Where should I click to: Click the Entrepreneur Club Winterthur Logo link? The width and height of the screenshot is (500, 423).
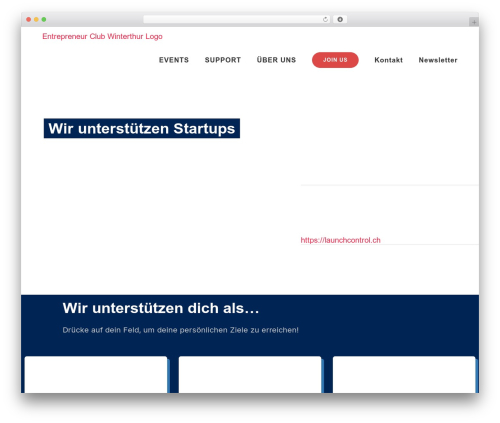point(102,36)
